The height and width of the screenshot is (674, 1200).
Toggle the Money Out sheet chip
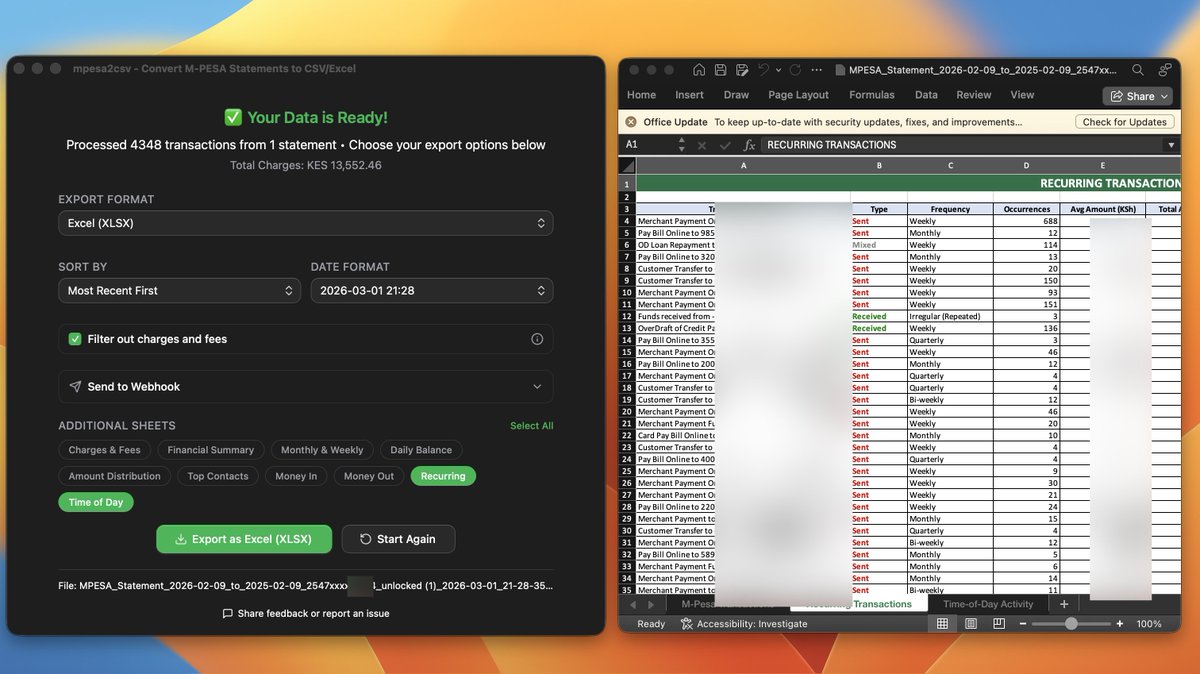coord(369,476)
